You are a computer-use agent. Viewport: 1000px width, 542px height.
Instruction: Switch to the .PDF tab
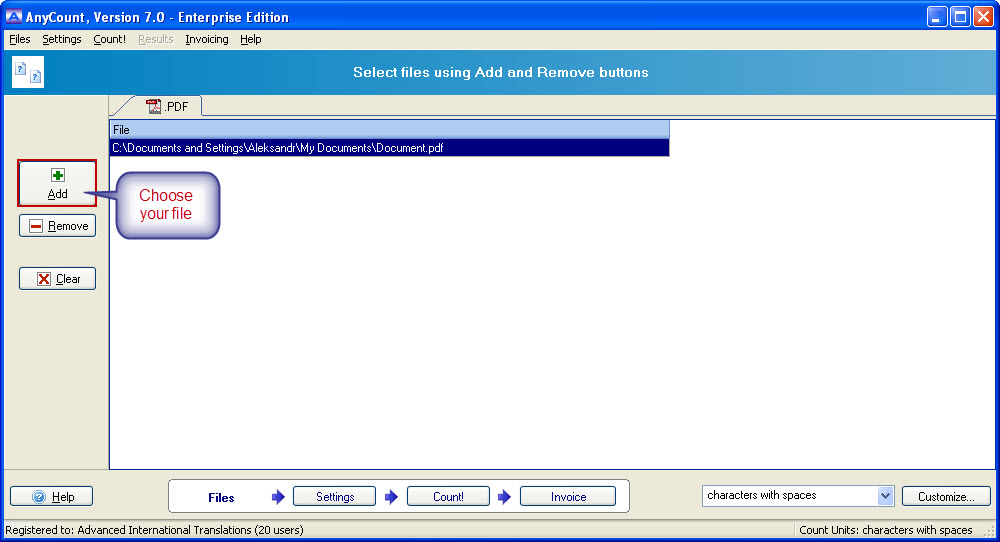coord(167,106)
